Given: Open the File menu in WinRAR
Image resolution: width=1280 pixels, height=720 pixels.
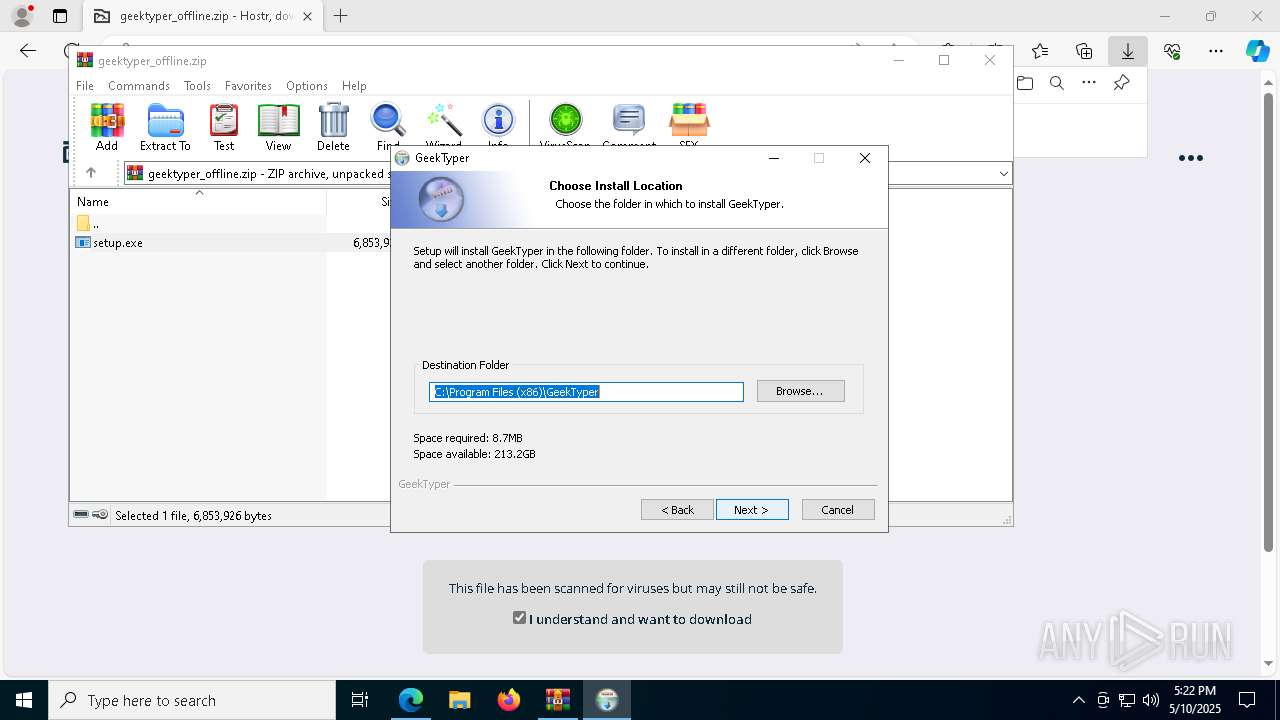Looking at the screenshot, I should [85, 86].
